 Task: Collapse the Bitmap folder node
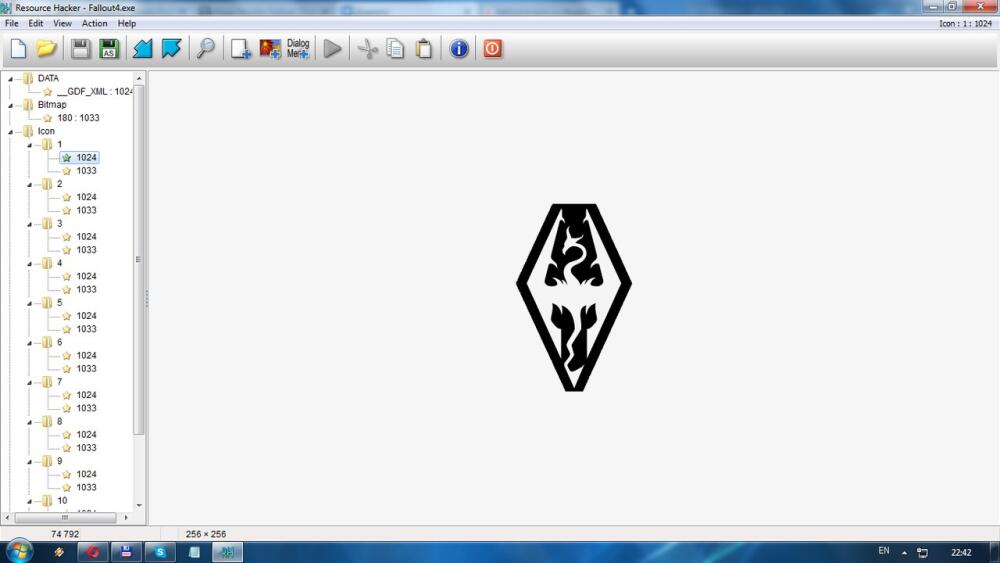point(10,105)
